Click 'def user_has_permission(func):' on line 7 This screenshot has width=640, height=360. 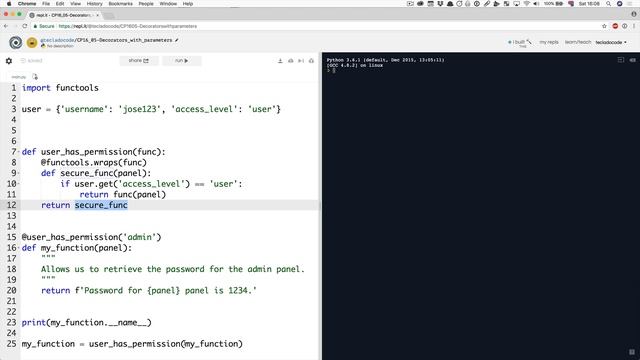(x=93, y=152)
